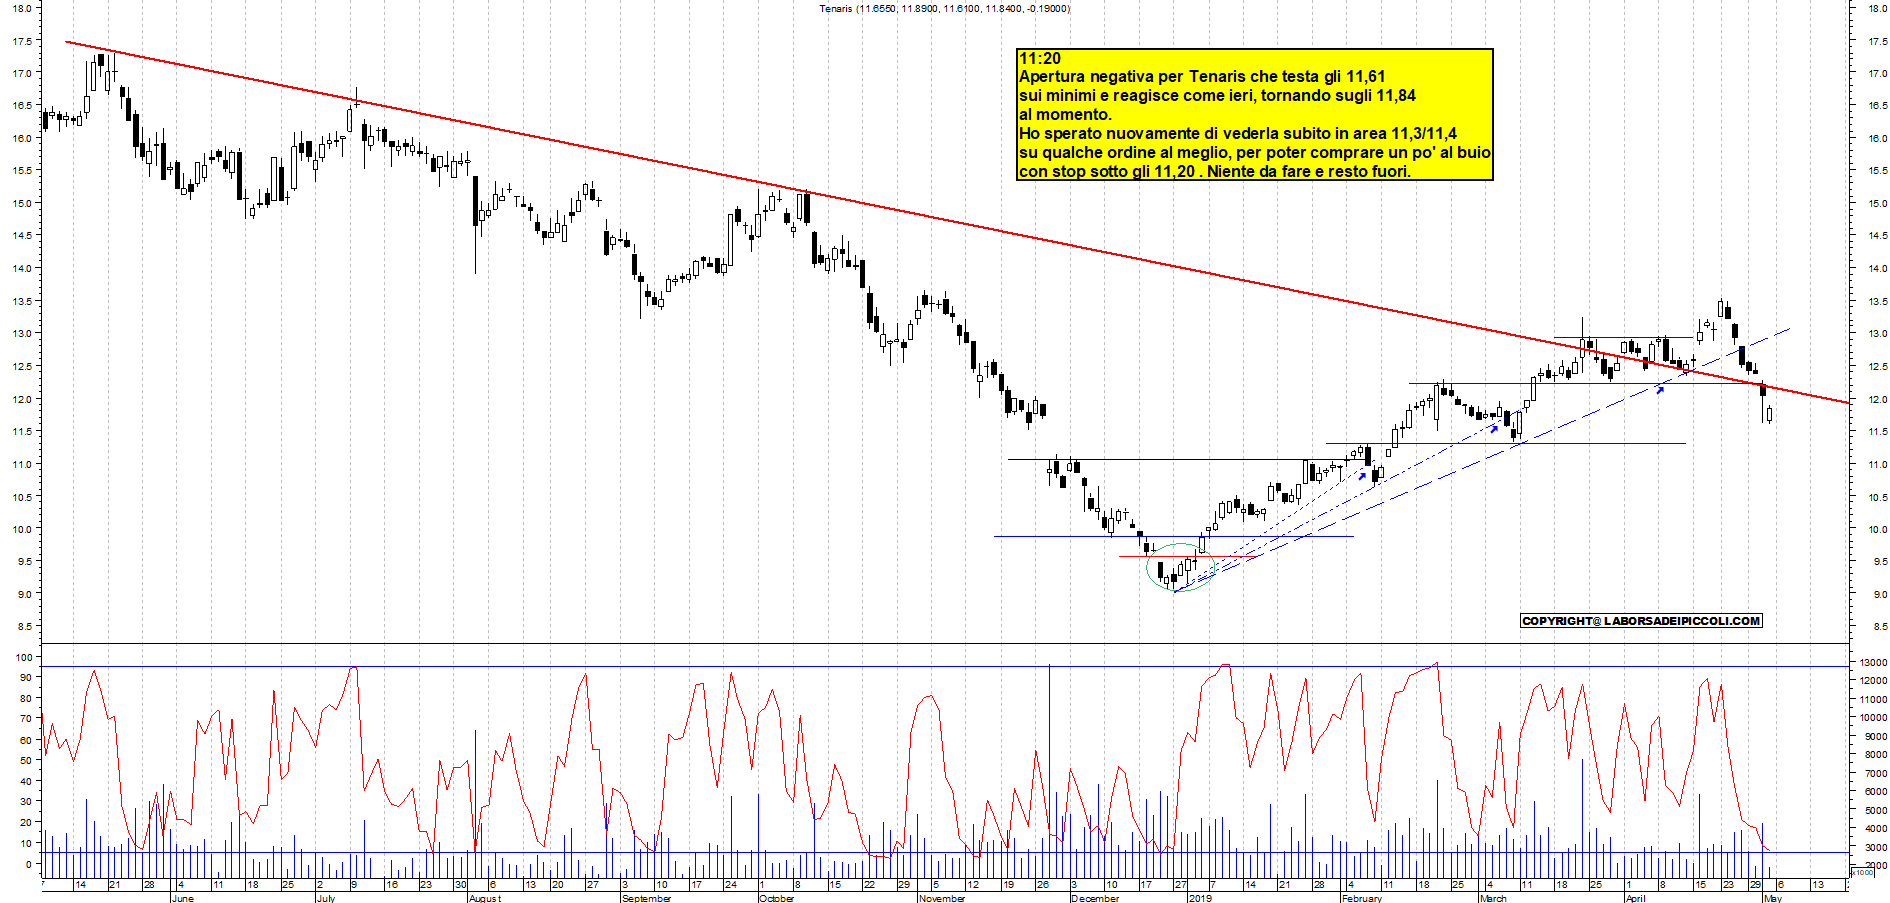
Task: Click the 'April' month label on time axis
Action: [x=1635, y=898]
